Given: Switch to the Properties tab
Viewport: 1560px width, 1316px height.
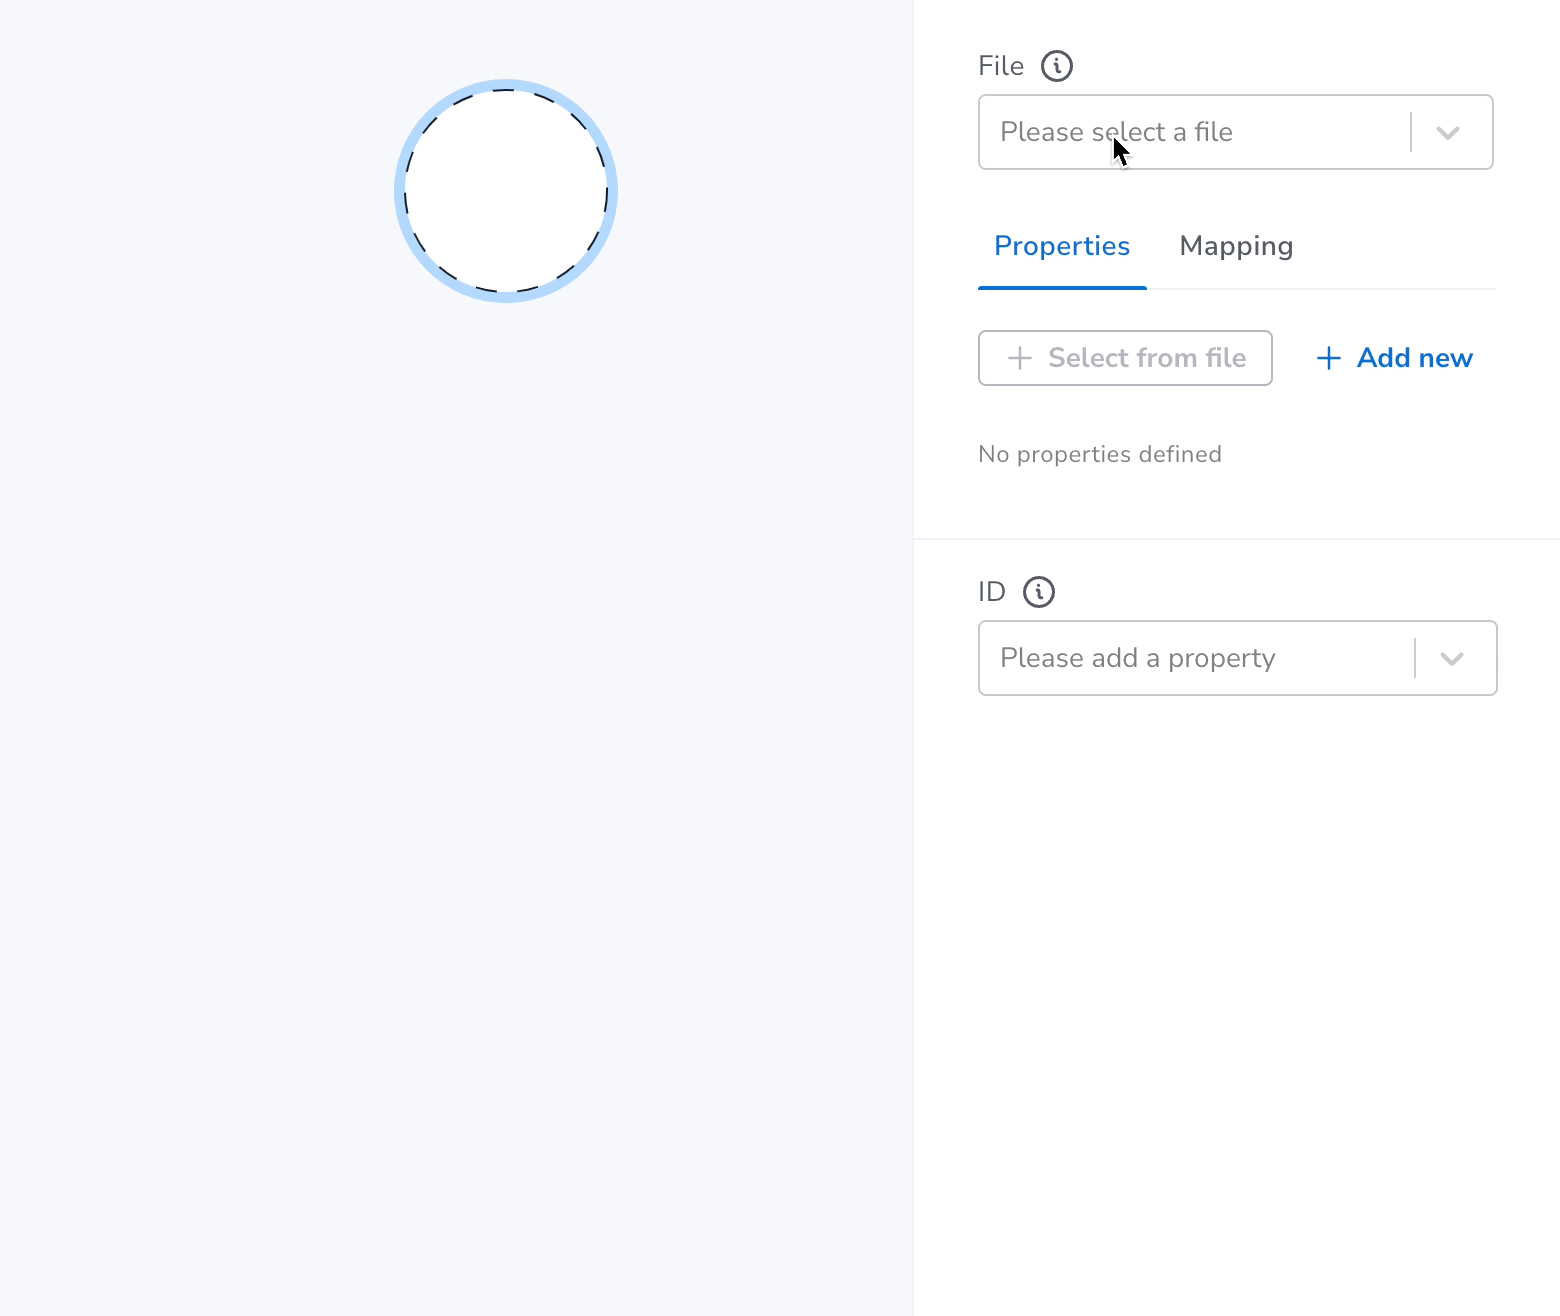Looking at the screenshot, I should pos(1062,246).
